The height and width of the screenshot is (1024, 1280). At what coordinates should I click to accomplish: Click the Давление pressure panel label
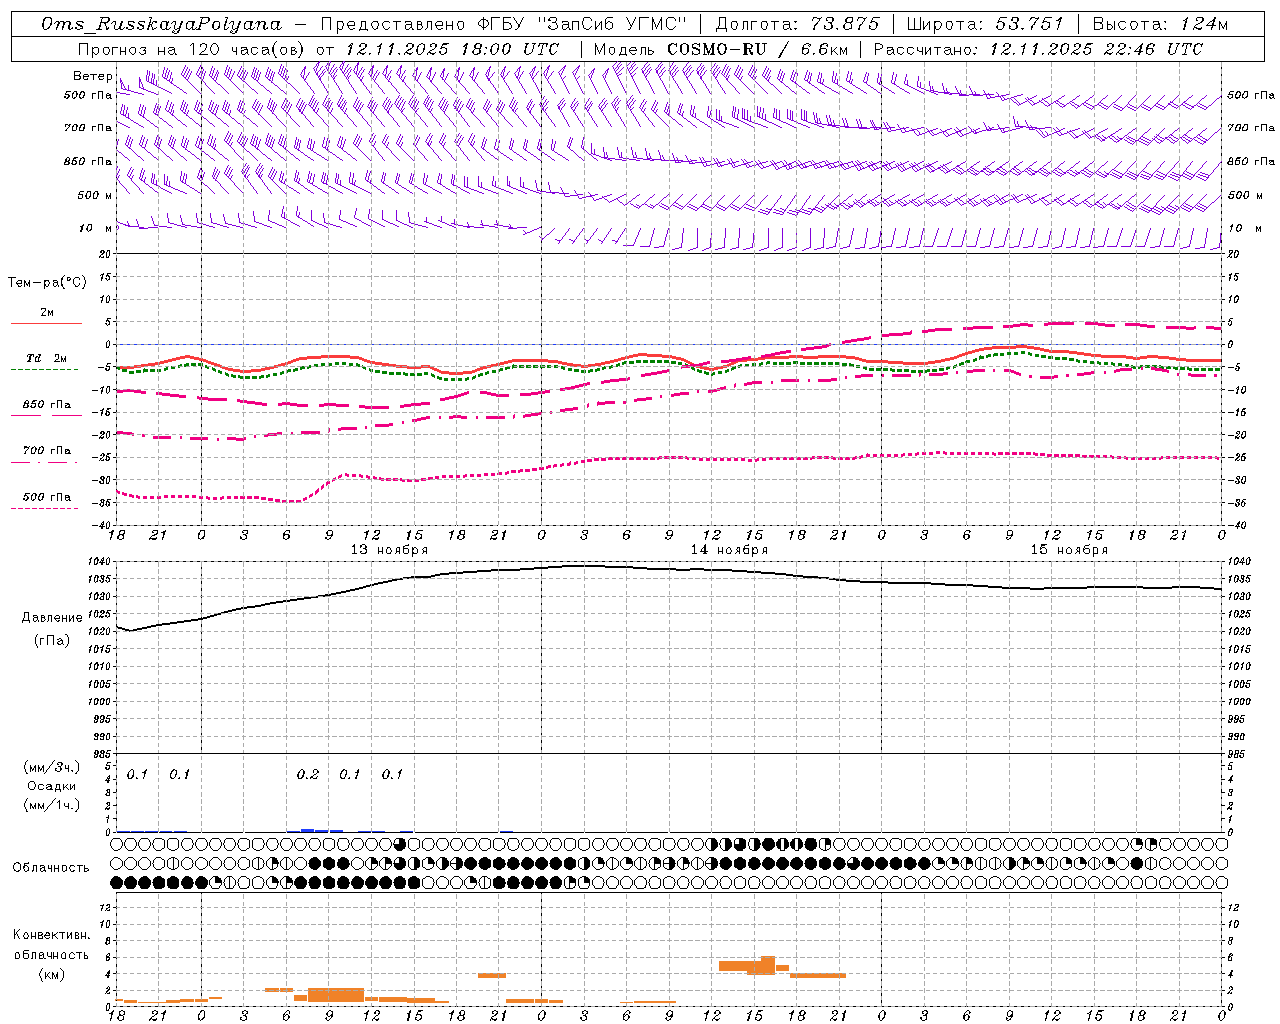pos(52,618)
